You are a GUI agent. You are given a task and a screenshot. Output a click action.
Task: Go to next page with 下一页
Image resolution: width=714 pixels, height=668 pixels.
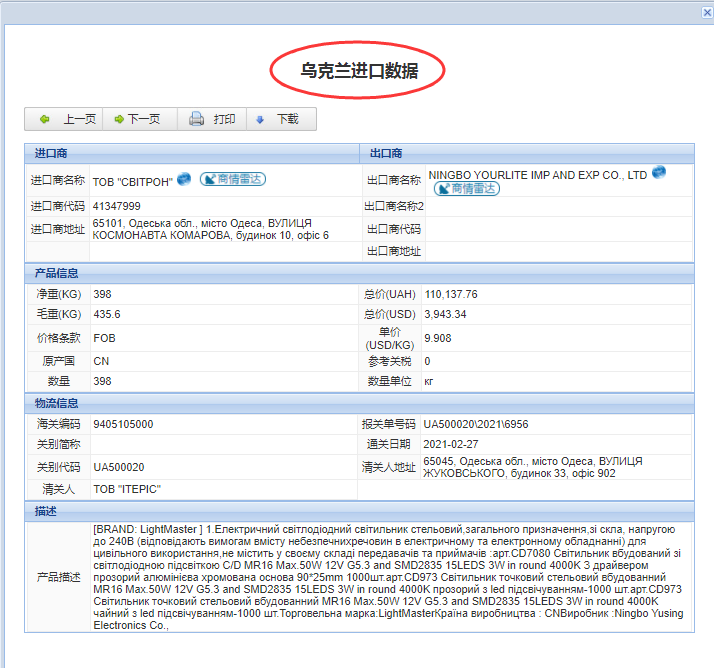(135, 119)
